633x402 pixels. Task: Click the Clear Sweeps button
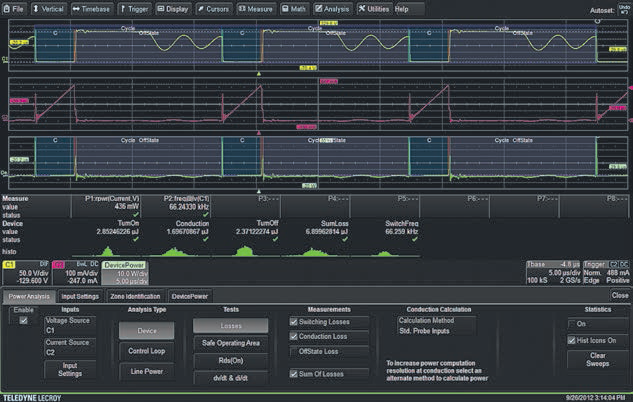coord(597,359)
